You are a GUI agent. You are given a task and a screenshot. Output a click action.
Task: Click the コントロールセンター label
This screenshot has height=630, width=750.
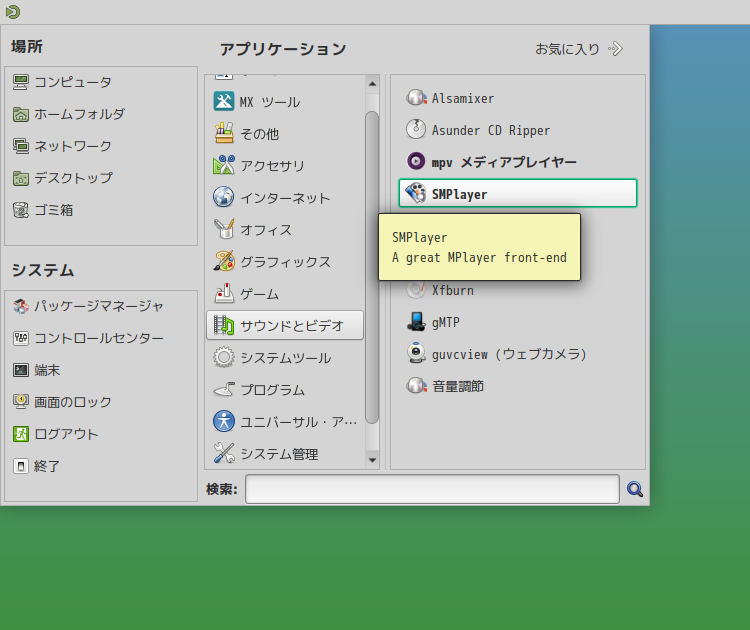(x=99, y=339)
